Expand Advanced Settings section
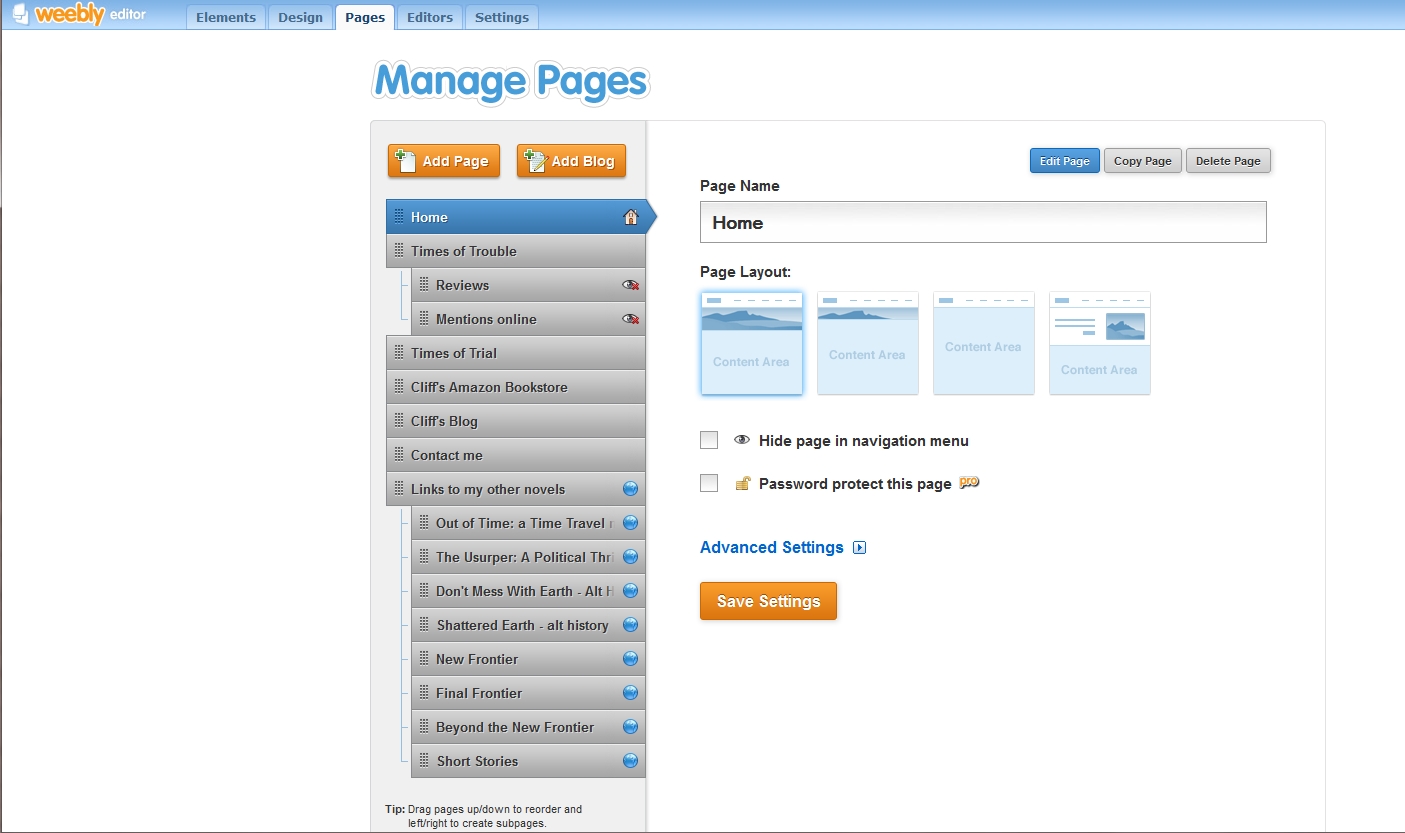The image size is (1405, 833). coord(771,547)
